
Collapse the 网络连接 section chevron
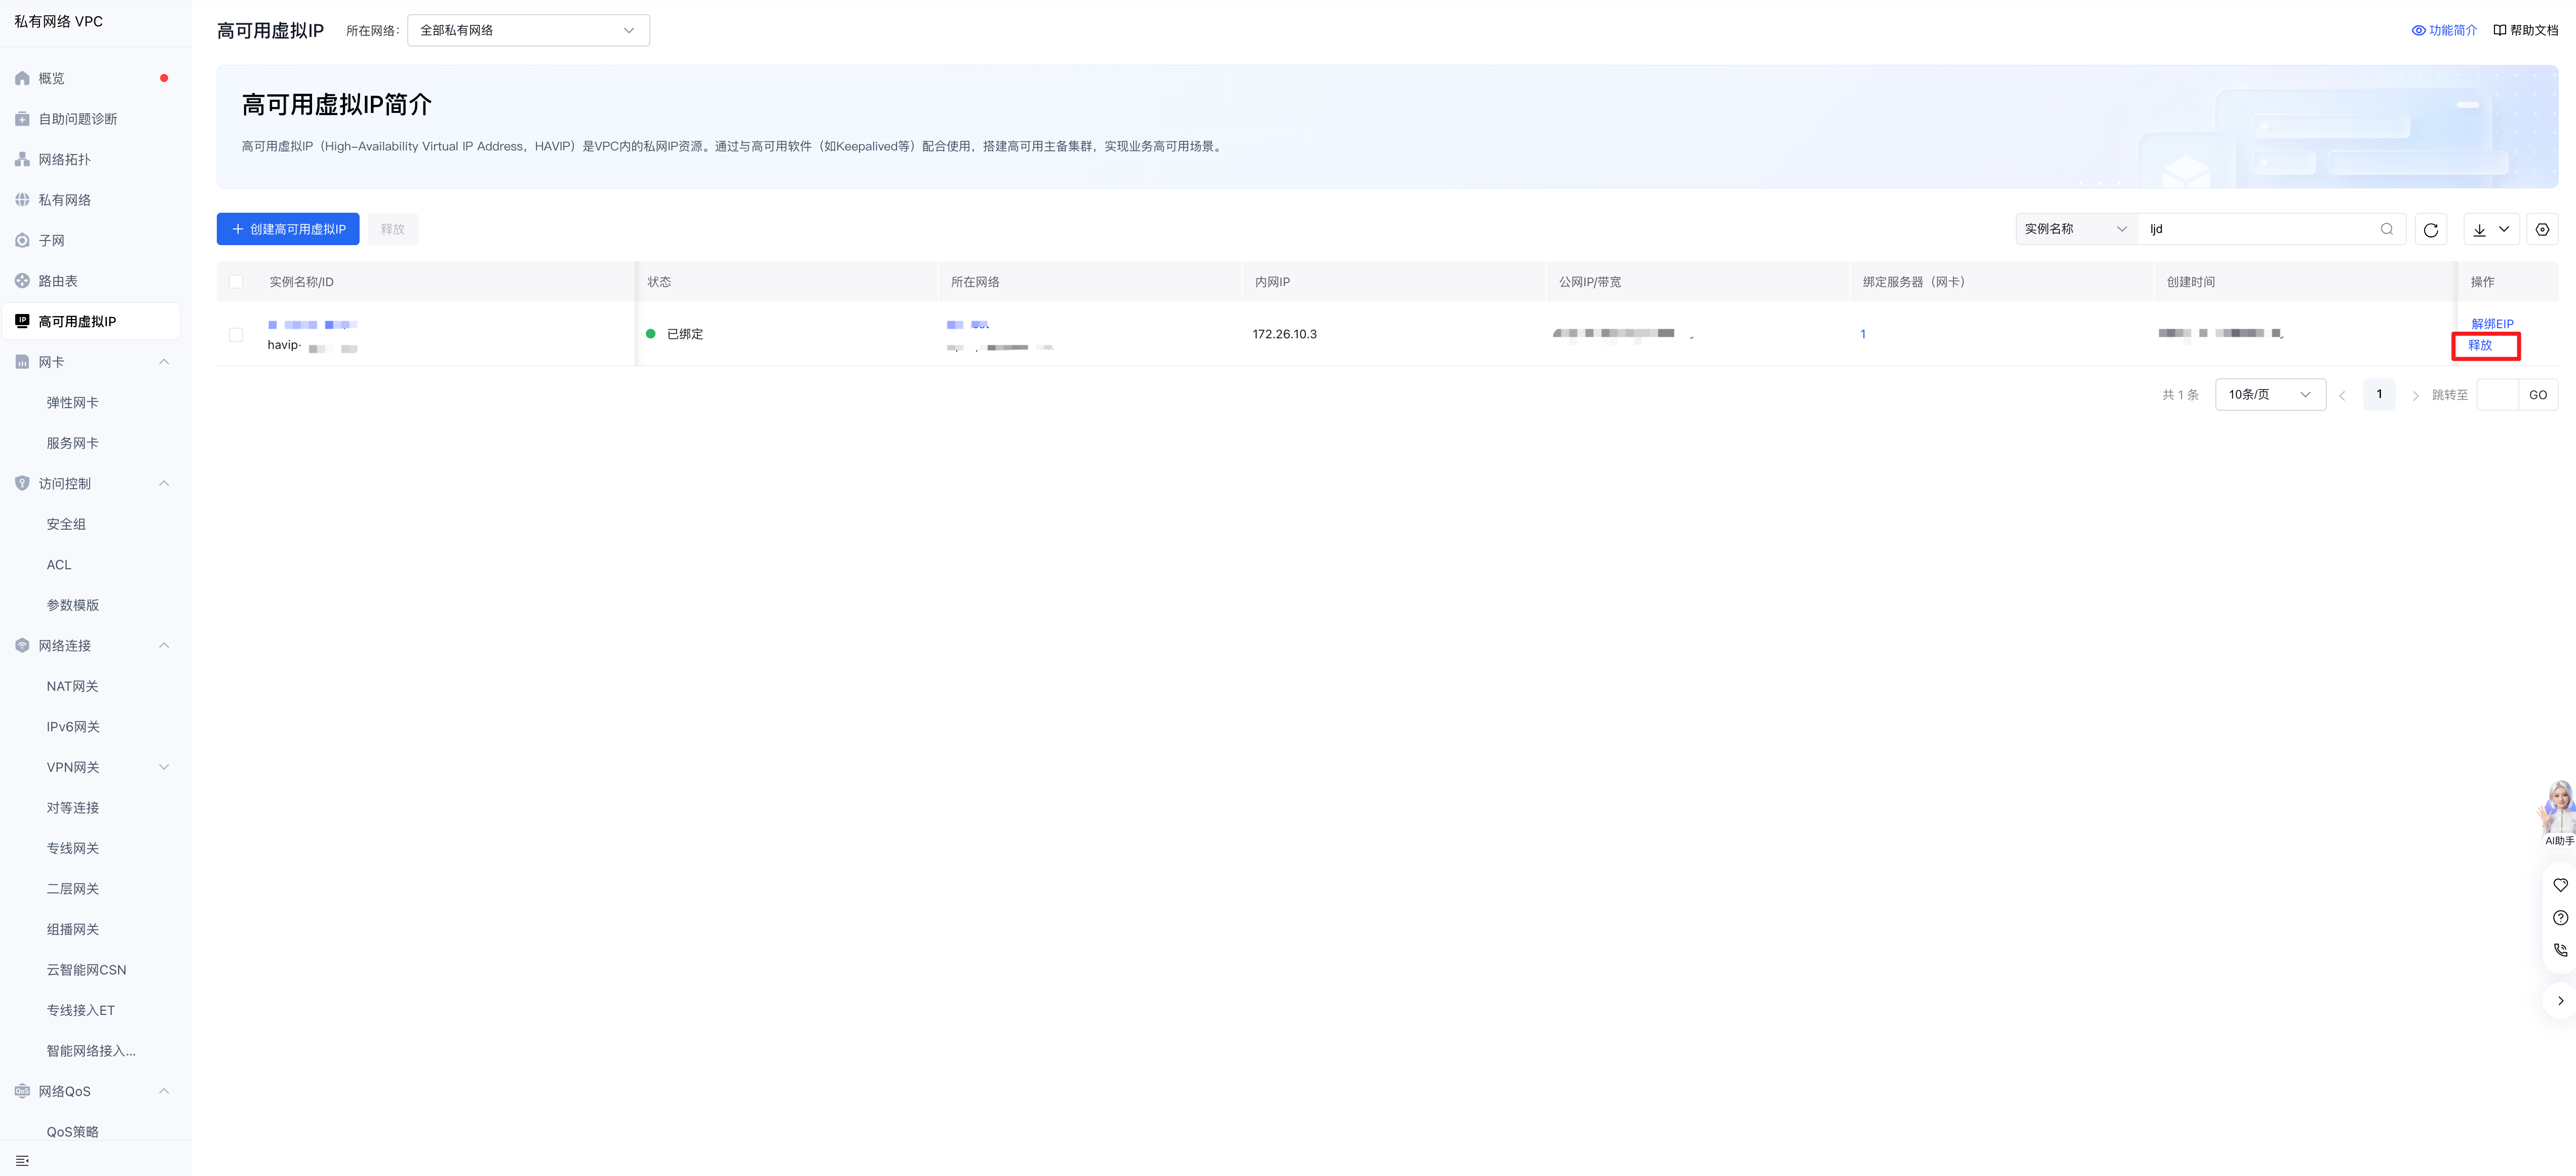pos(164,645)
